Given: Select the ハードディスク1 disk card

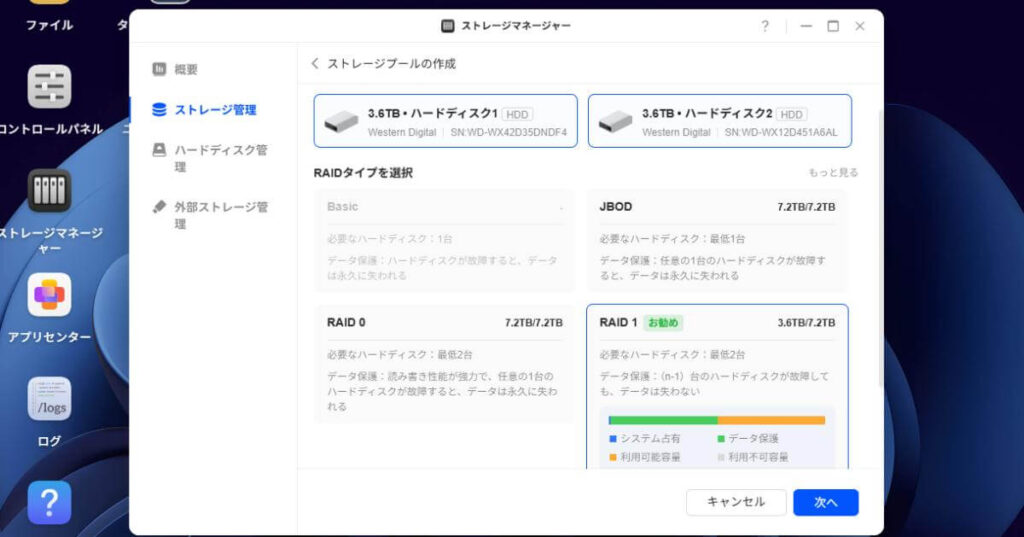Looking at the screenshot, I should pyautogui.click(x=445, y=121).
